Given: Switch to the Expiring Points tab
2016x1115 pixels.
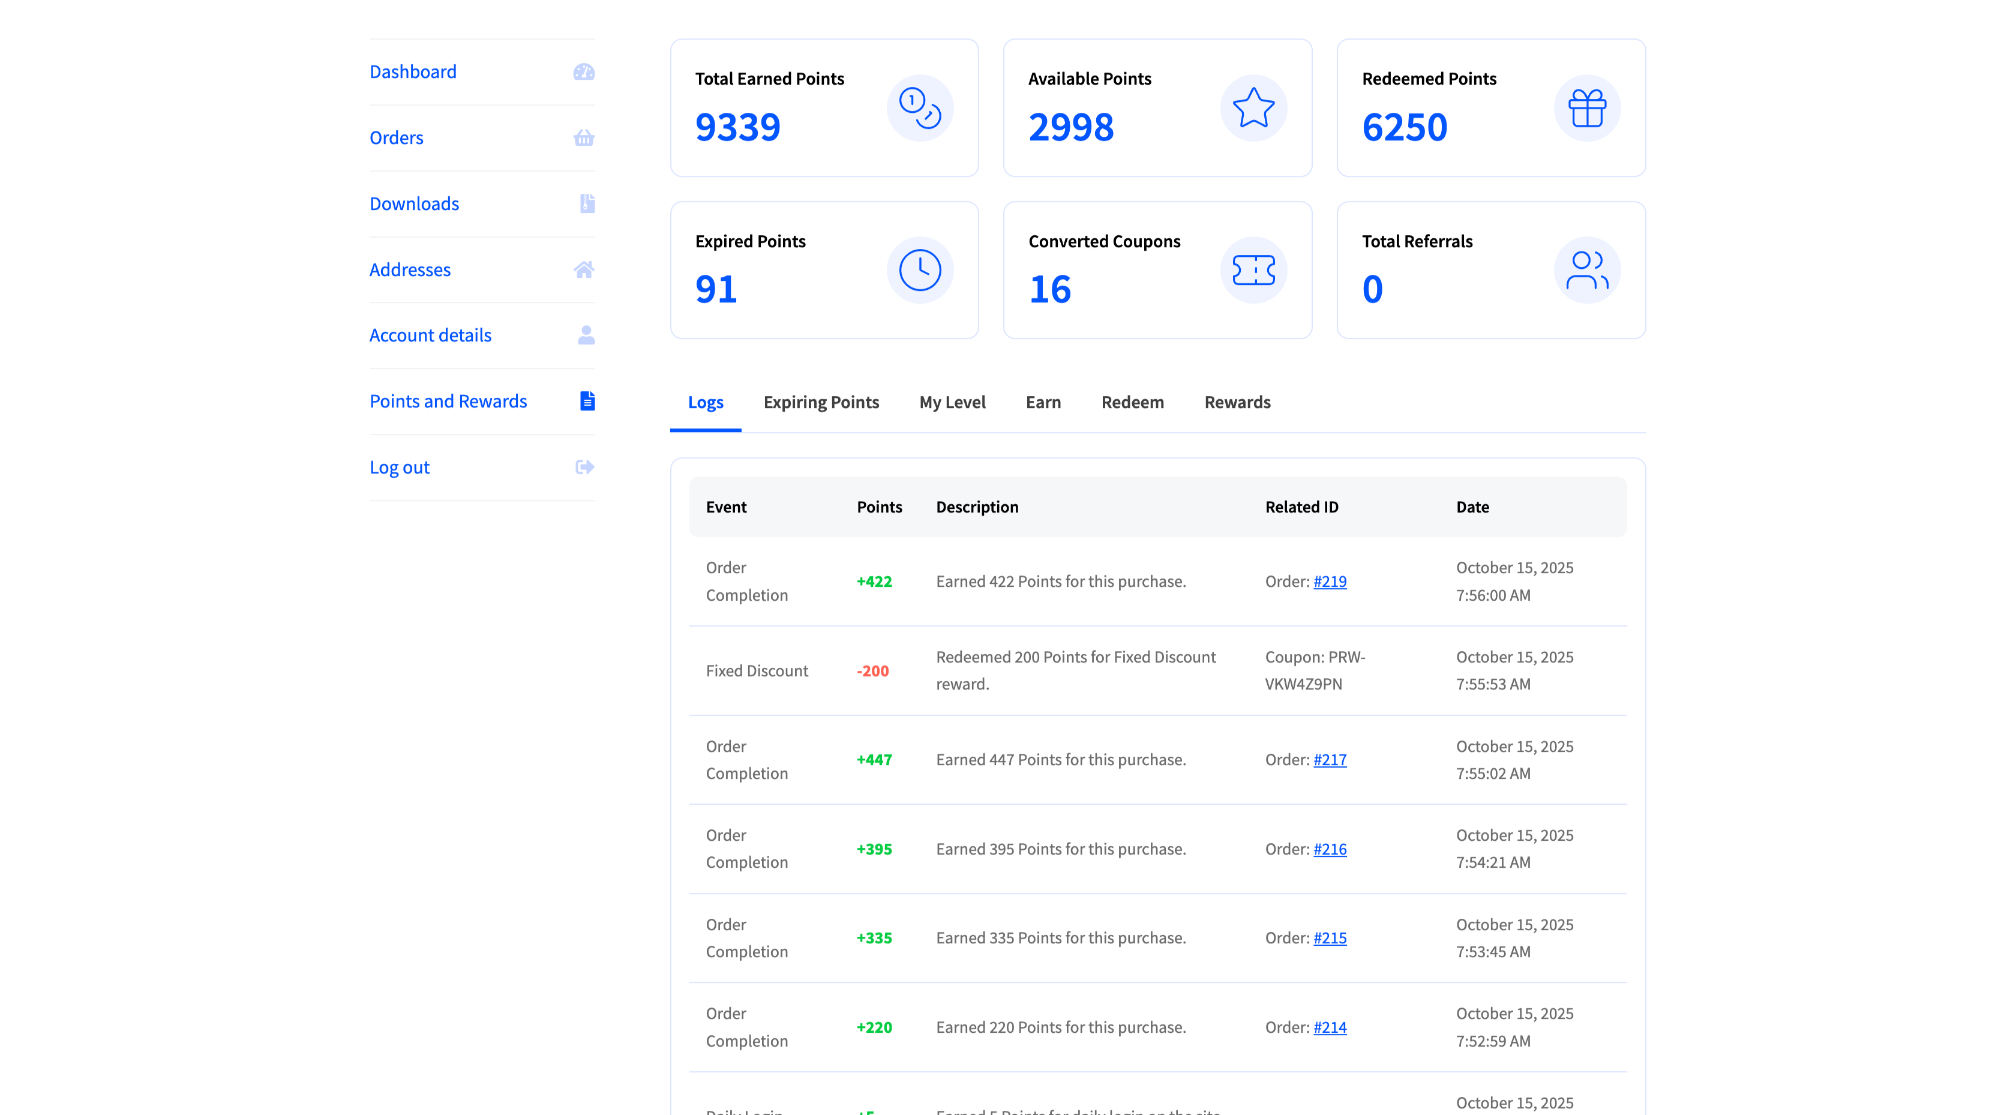Looking at the screenshot, I should (821, 402).
